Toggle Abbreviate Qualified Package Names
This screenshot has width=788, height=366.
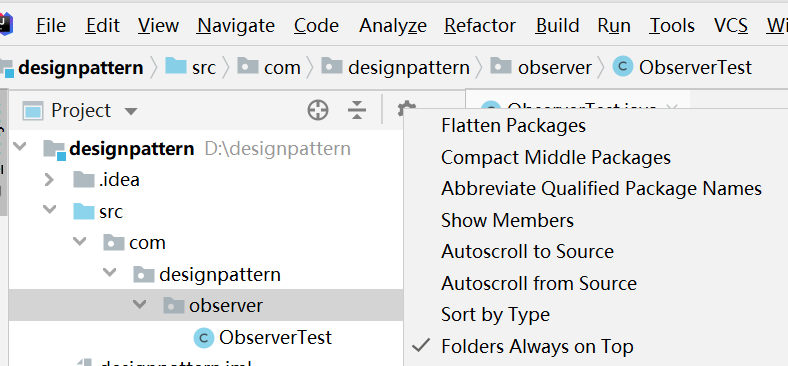(602, 189)
